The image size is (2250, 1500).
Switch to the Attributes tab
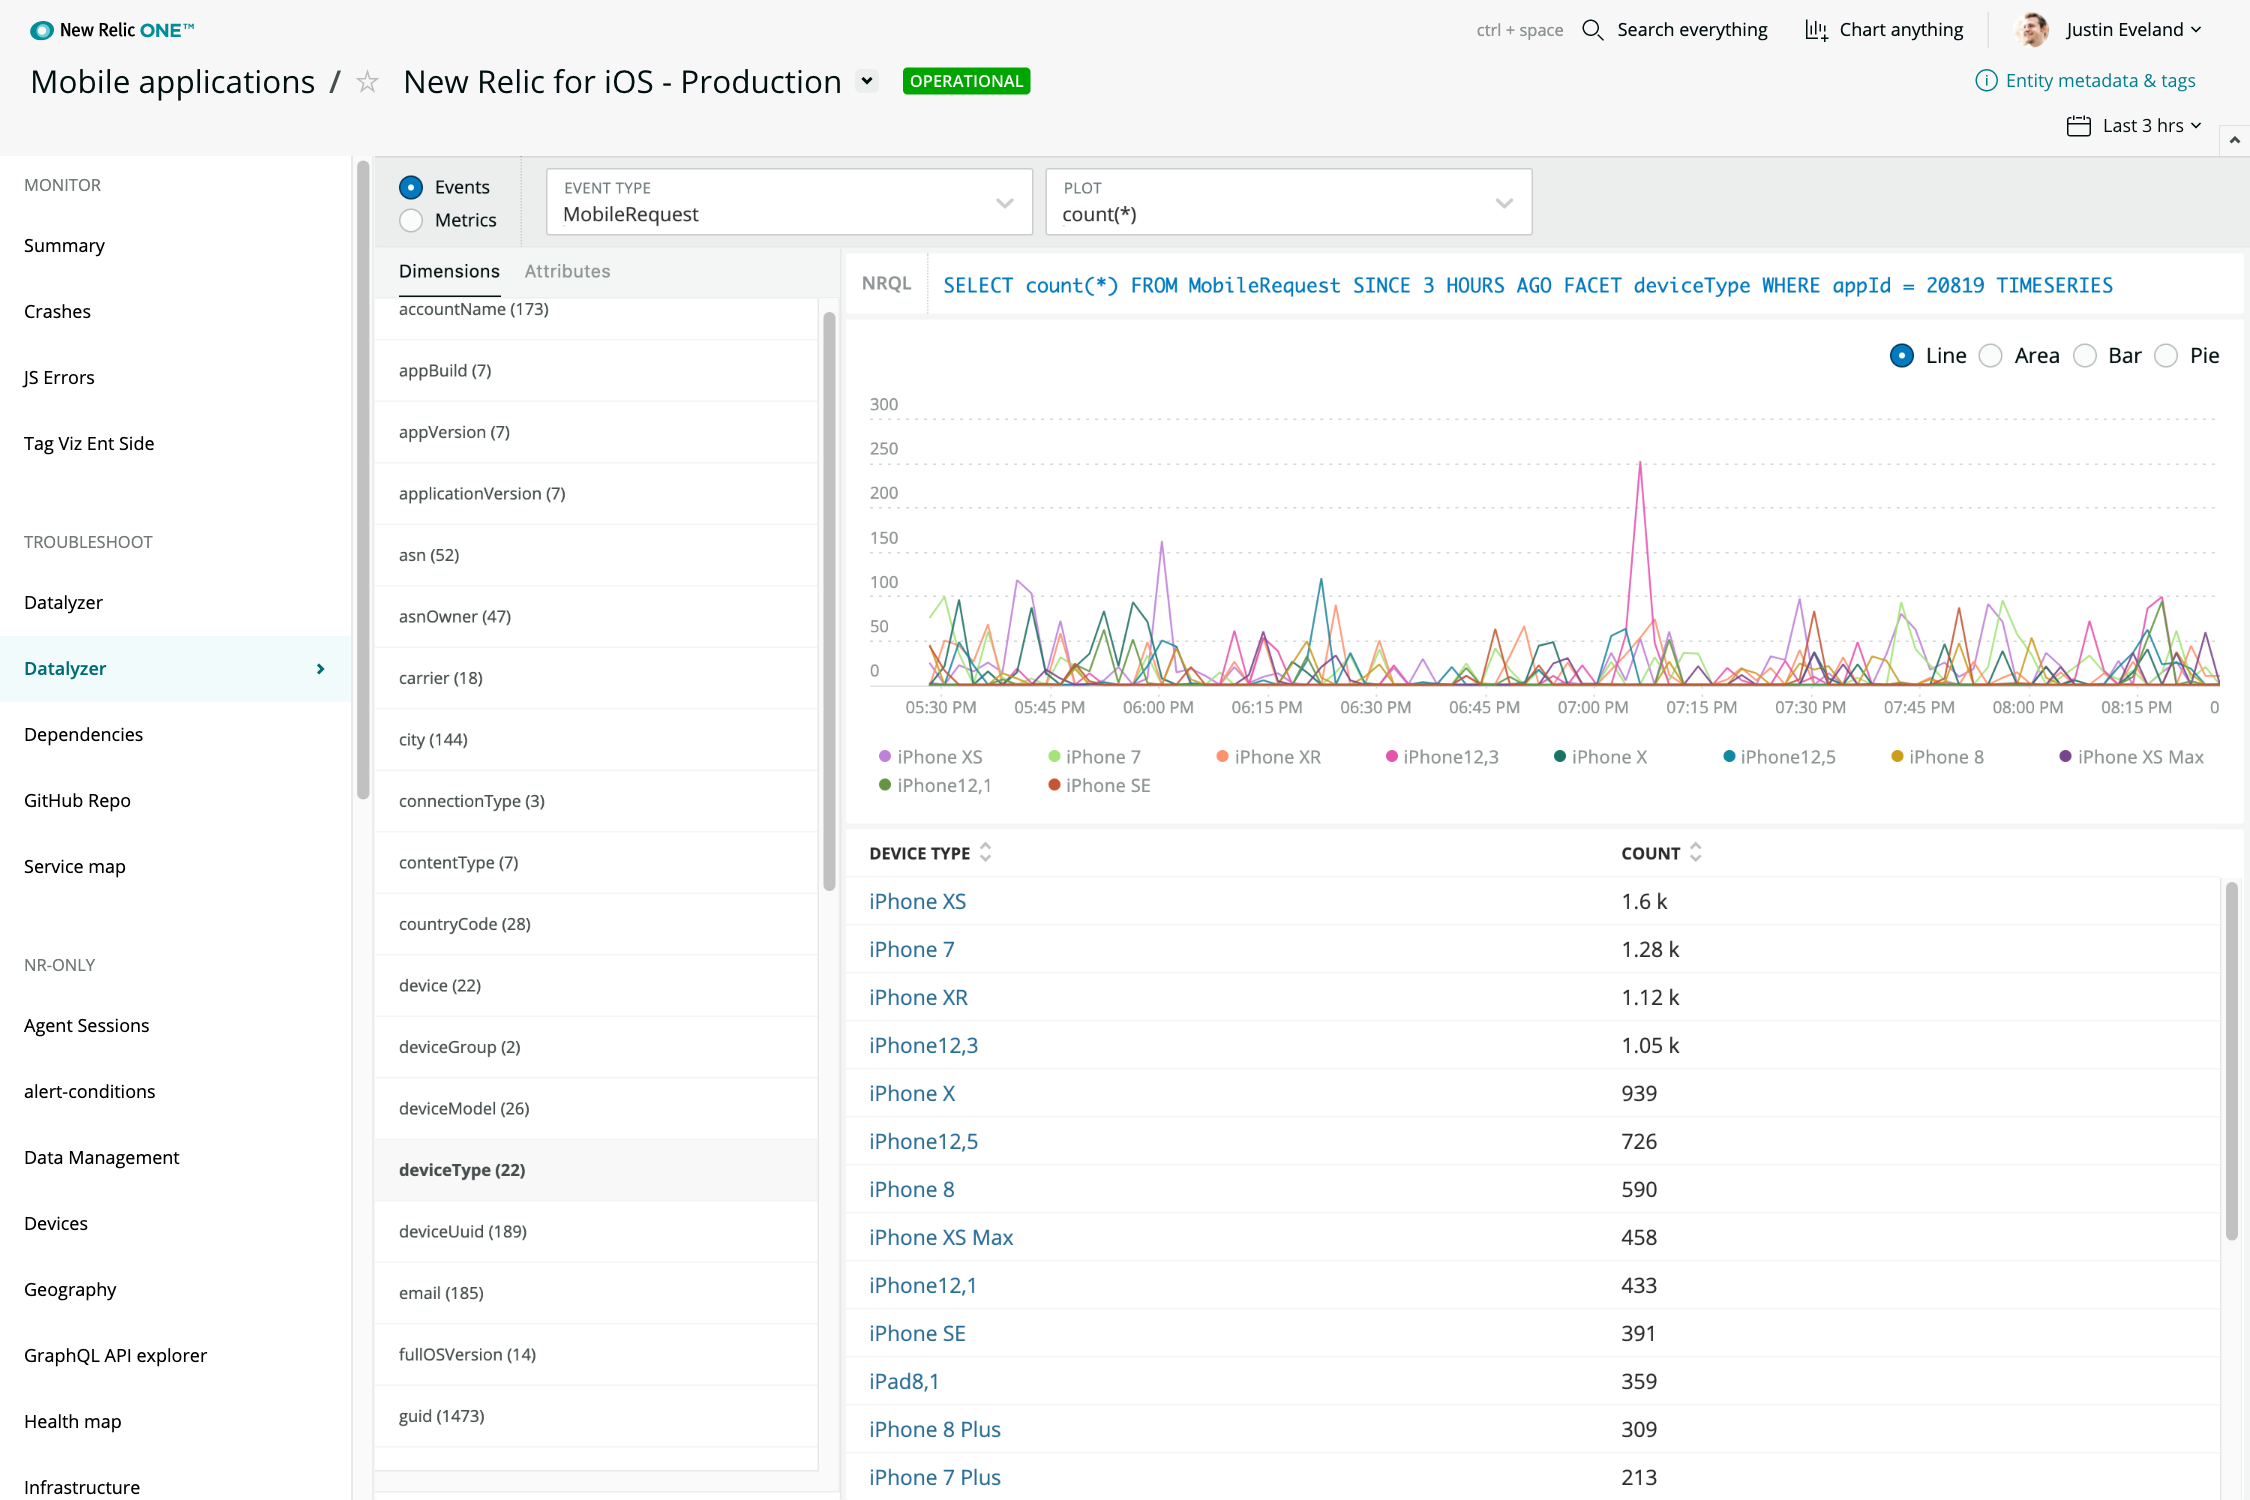click(567, 271)
